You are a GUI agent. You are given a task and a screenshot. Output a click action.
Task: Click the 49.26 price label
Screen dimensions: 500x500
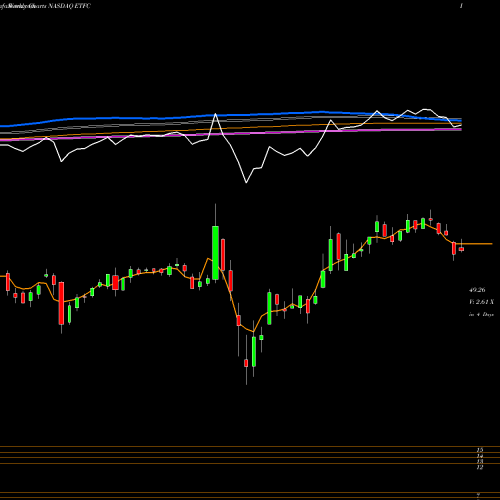(477, 290)
